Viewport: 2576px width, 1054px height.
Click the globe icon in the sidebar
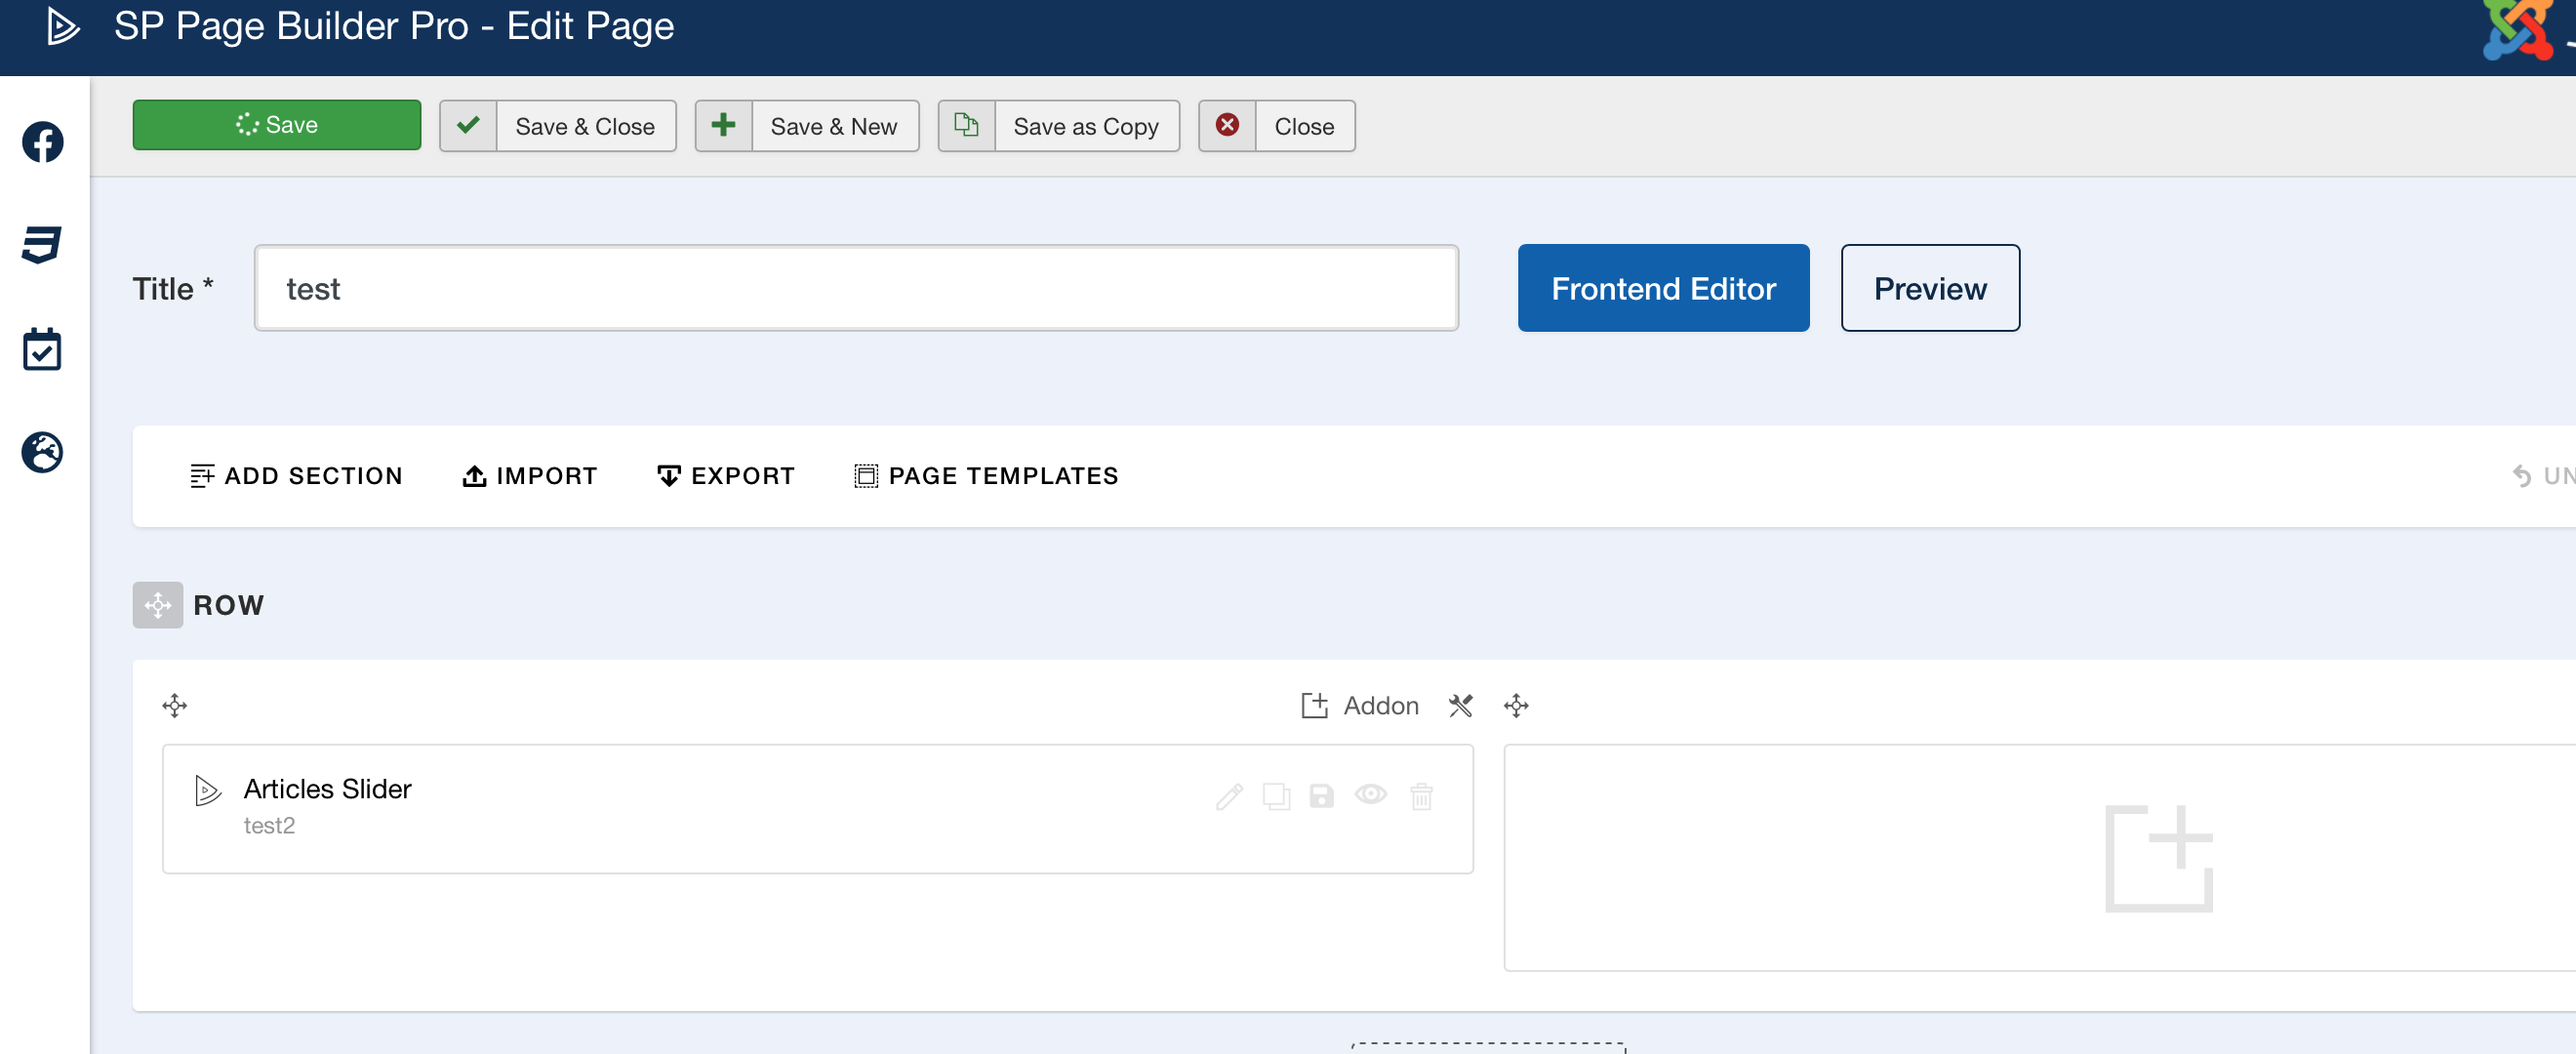click(43, 452)
